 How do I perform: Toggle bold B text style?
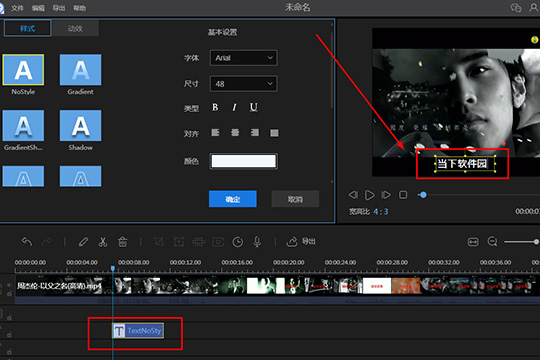click(x=215, y=107)
